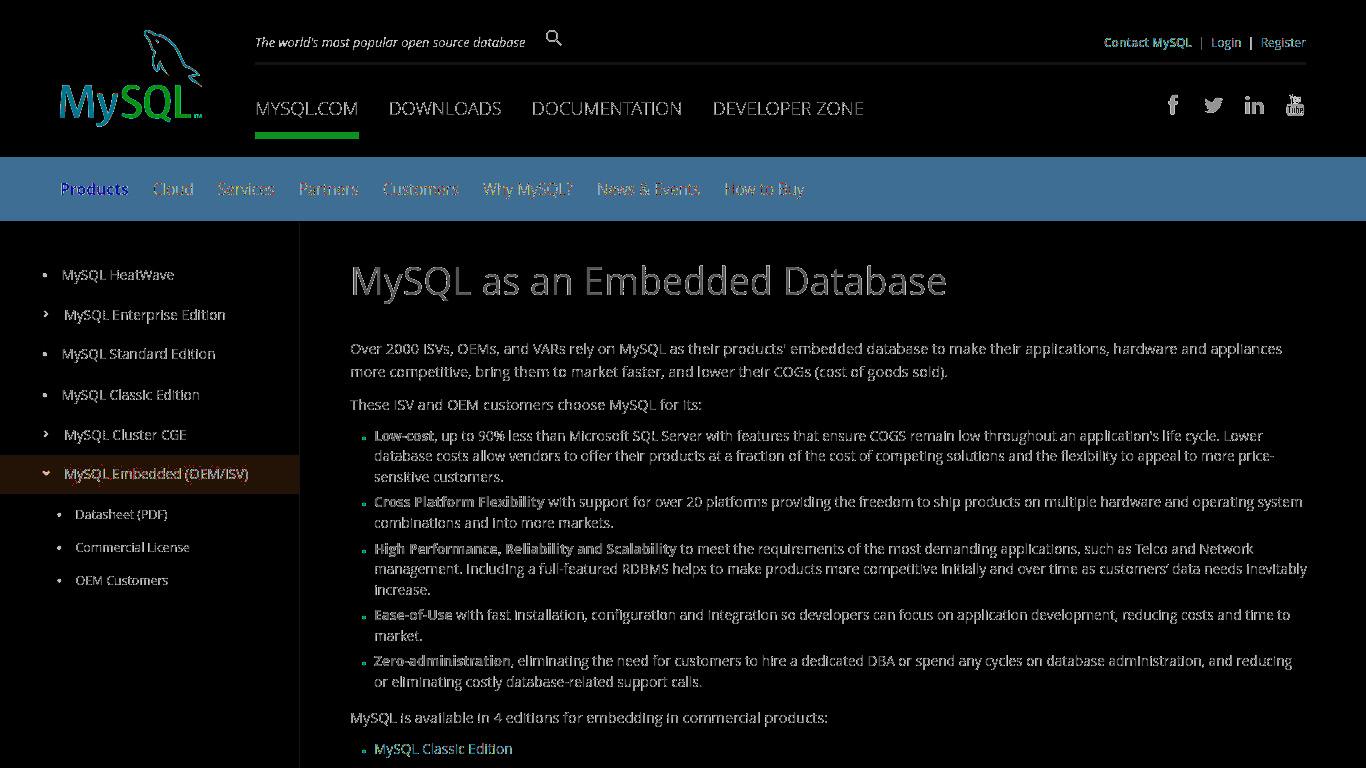Open MySQL Twitter icon
This screenshot has width=1366, height=768.
pos(1213,105)
